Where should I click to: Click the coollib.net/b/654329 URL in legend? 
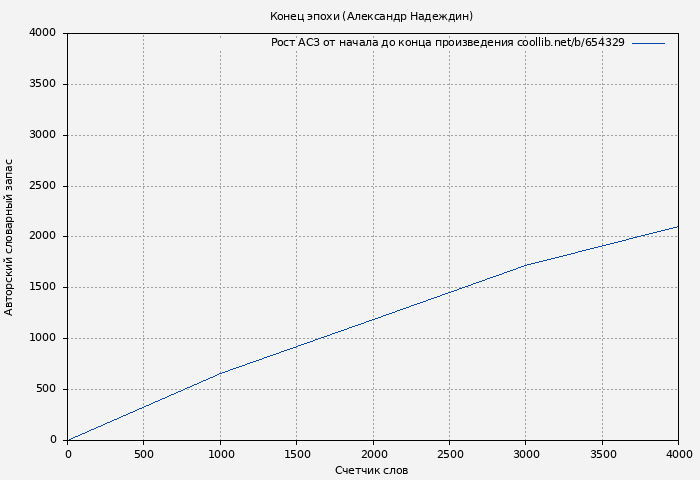click(570, 43)
